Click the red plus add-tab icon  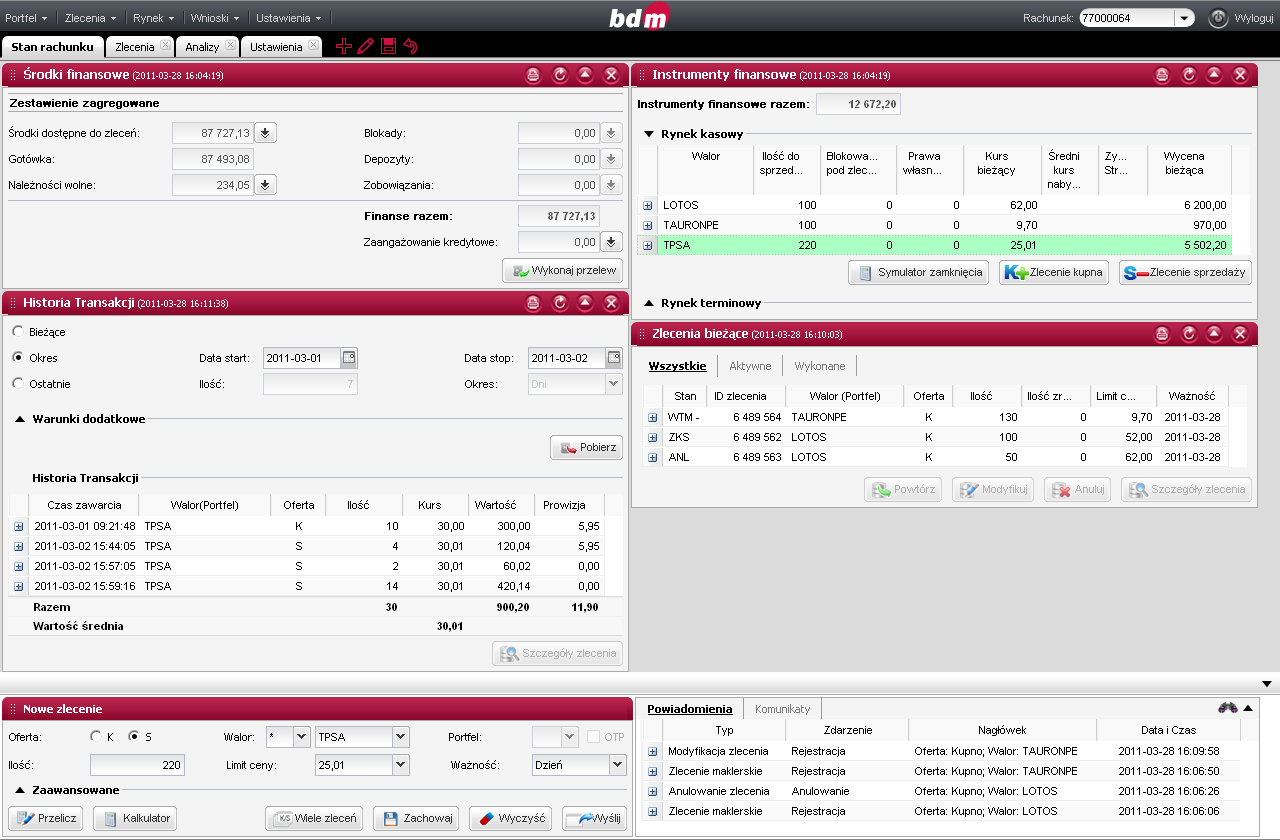pos(343,46)
